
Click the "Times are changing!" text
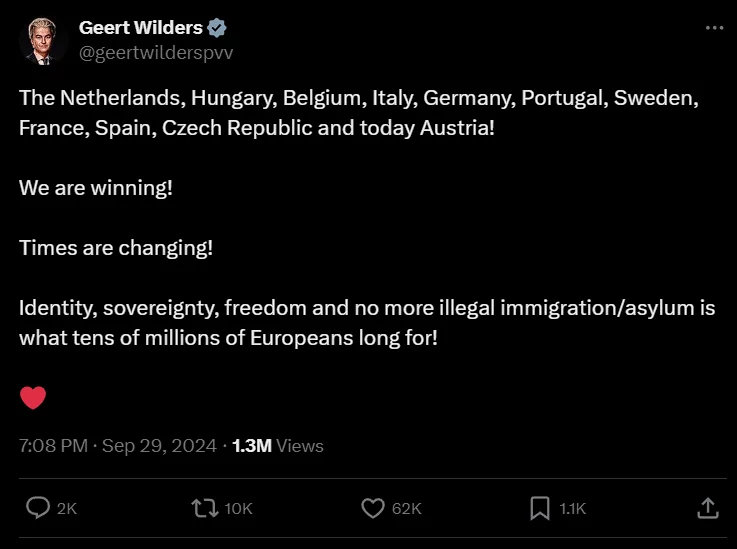116,248
